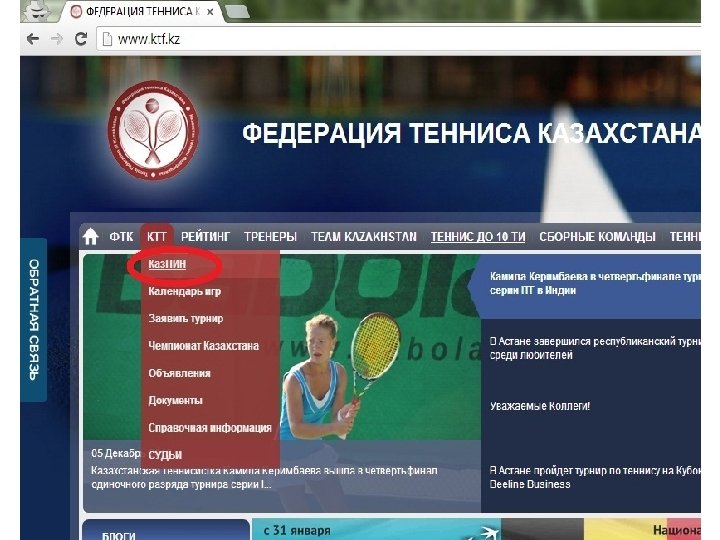This screenshot has width=720, height=540.
Task: Click the с 31 января banner
Action: [x=377, y=530]
